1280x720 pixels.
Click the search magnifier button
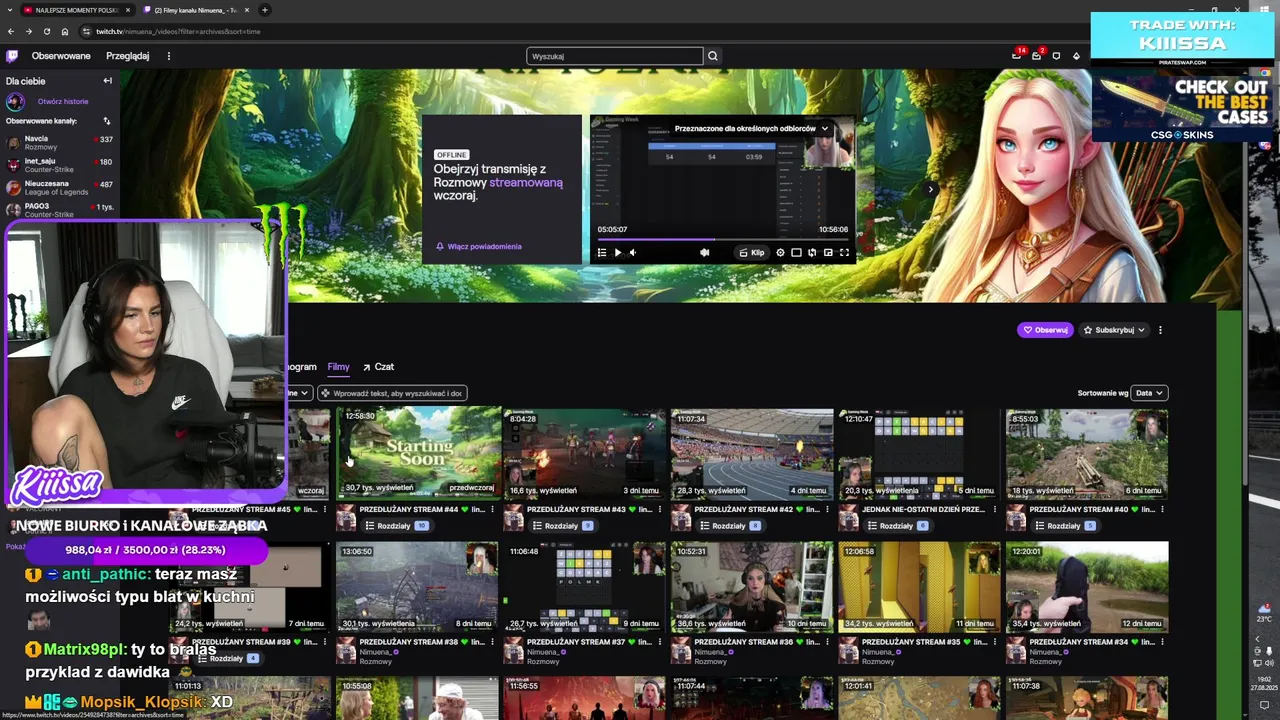point(713,56)
